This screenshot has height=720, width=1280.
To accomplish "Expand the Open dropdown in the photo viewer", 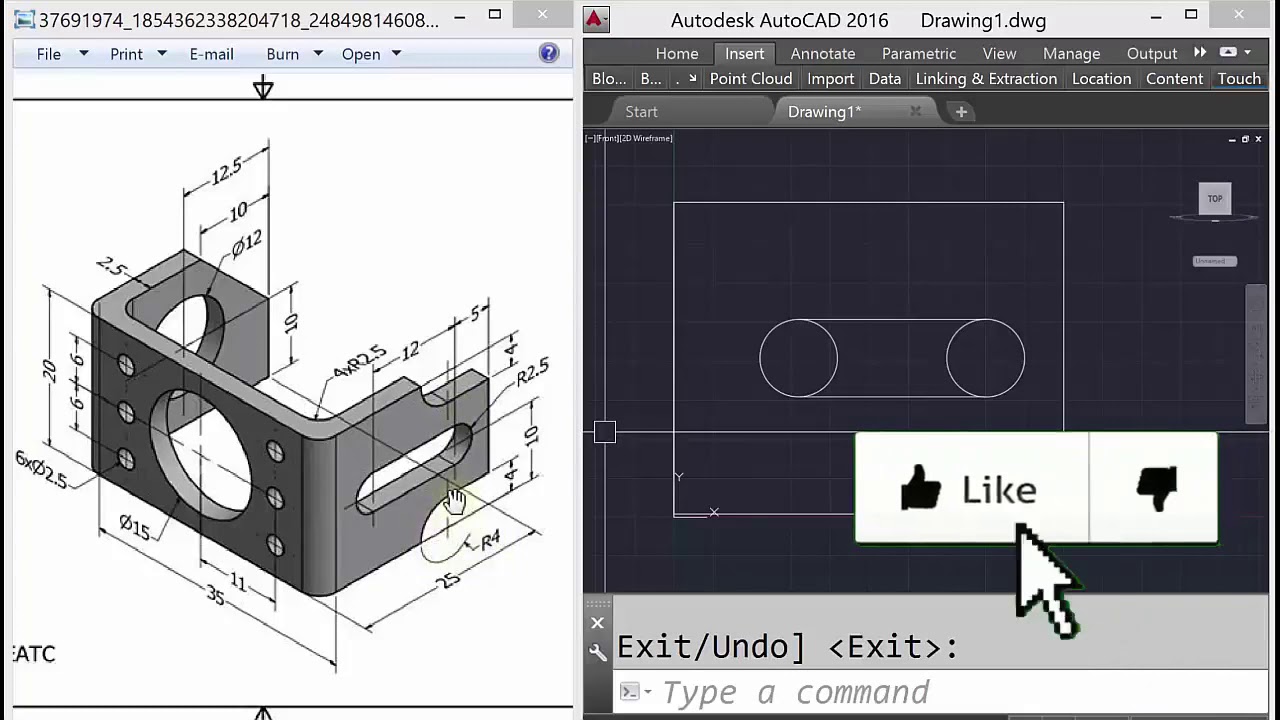I will click(396, 54).
